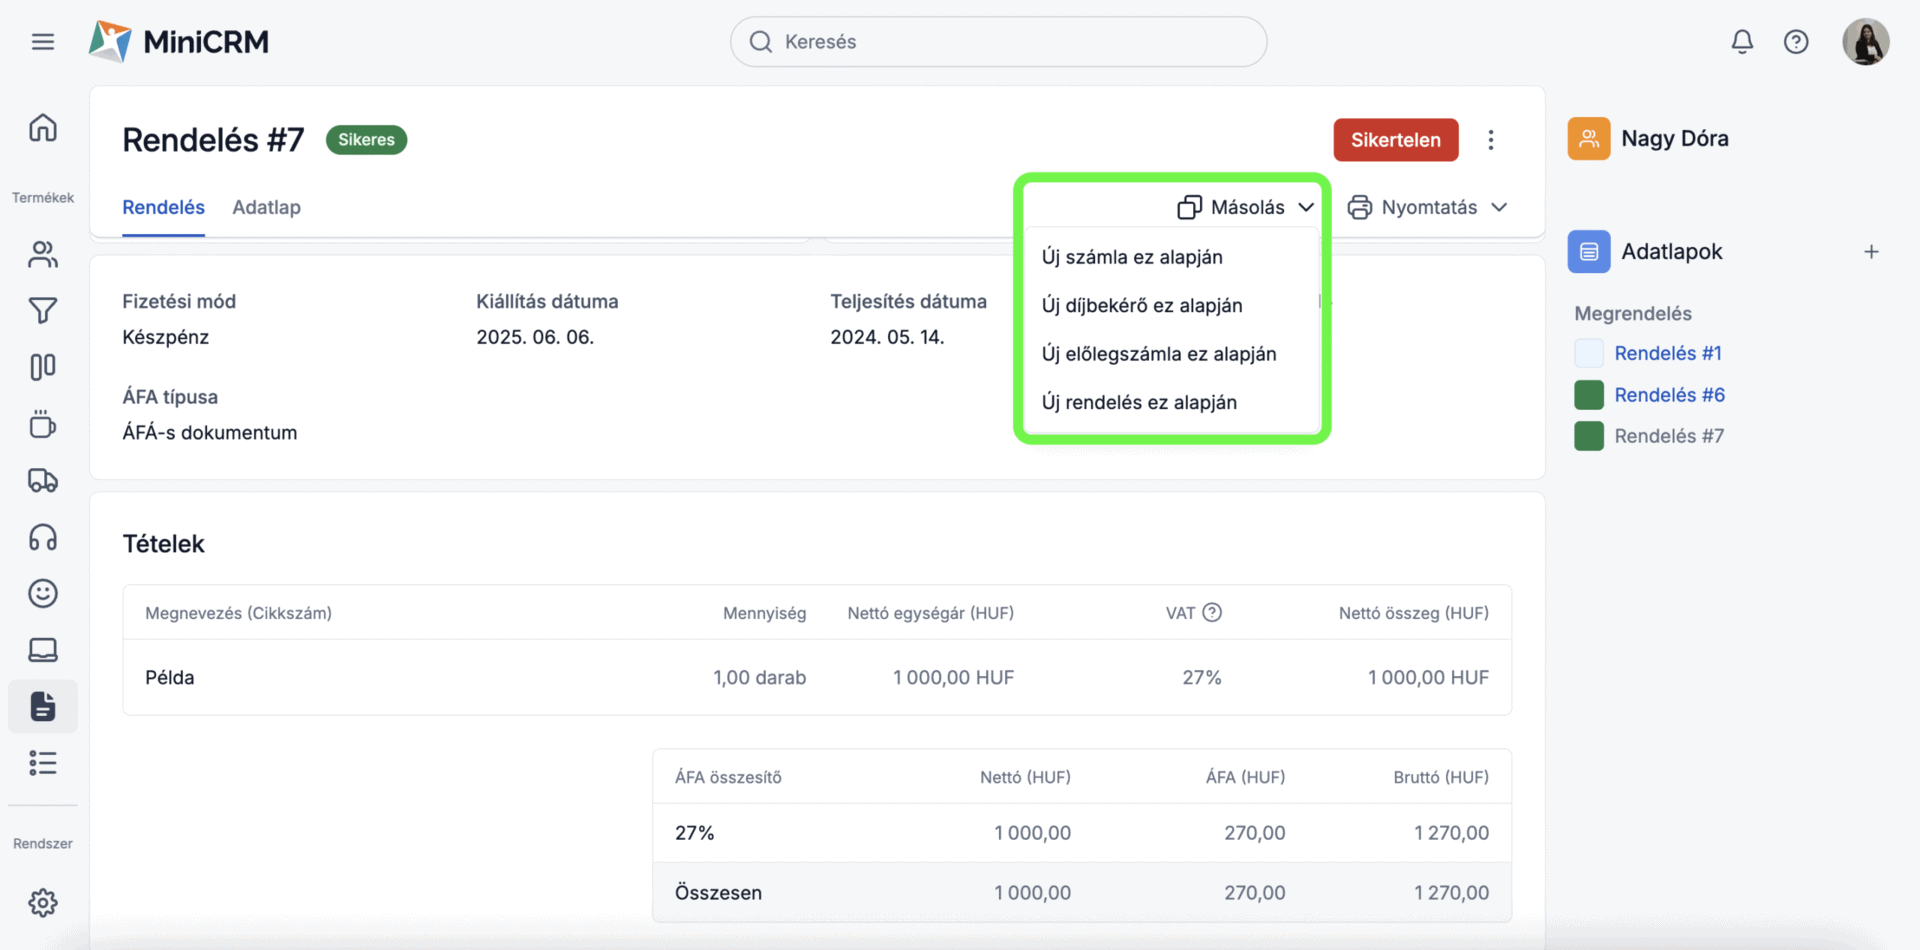Open the Rendelés #7 sidebar item
Viewport: 1920px width, 950px height.
point(1669,436)
